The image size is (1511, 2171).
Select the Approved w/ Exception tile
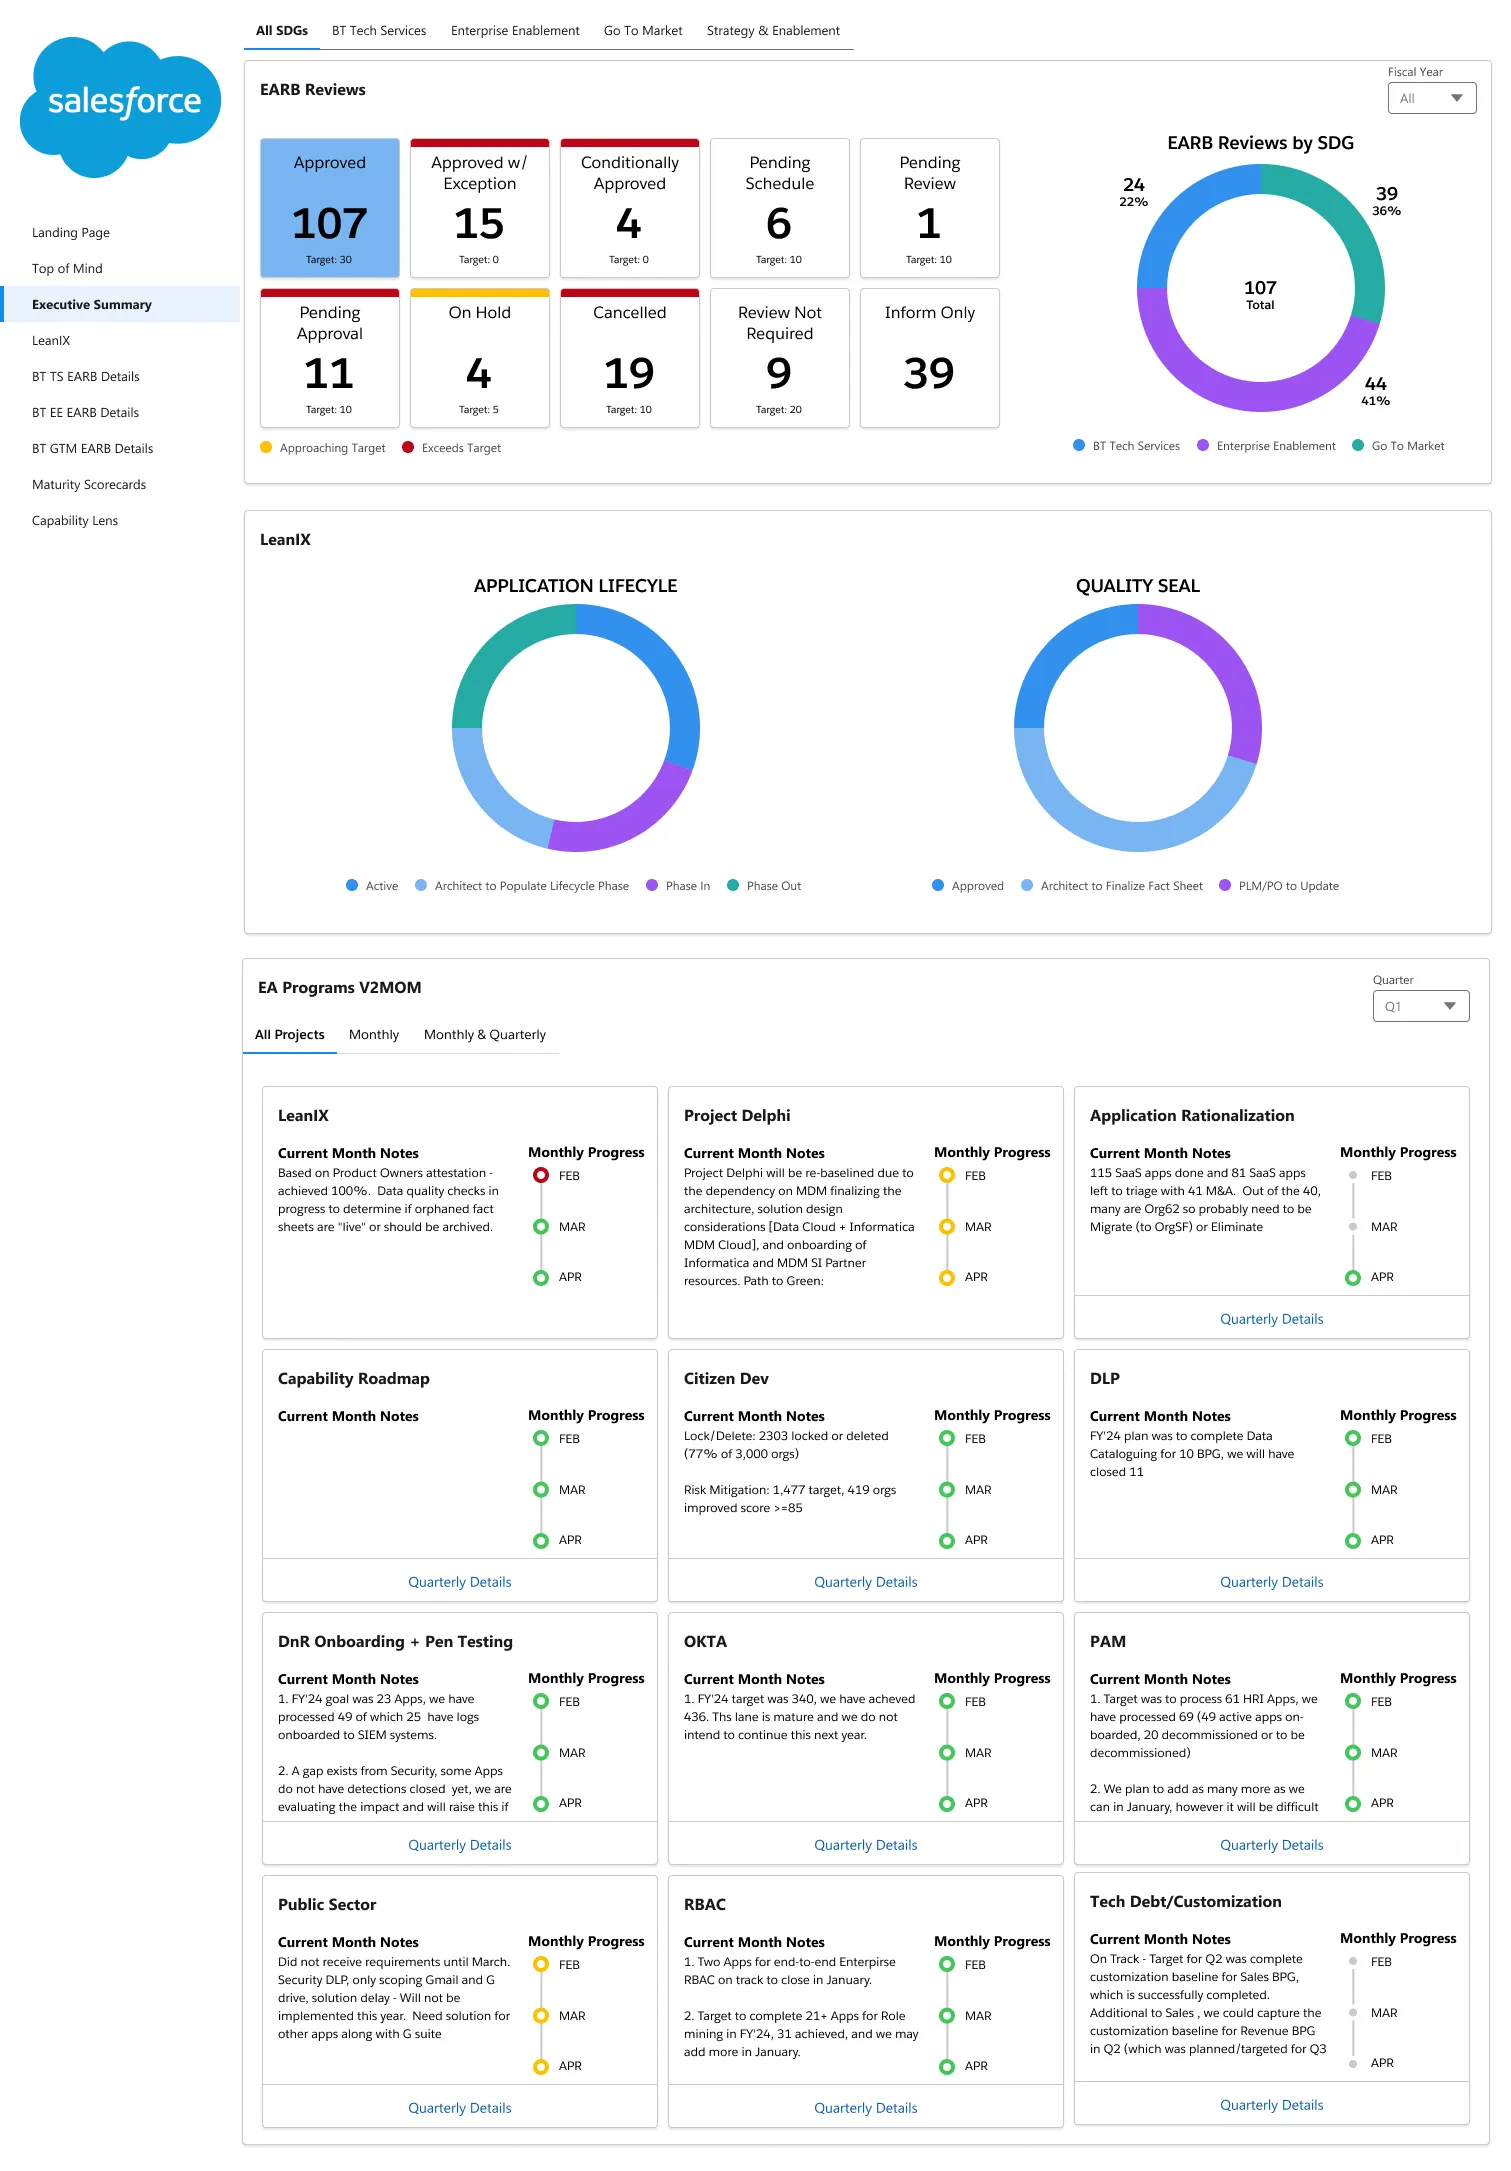(480, 208)
